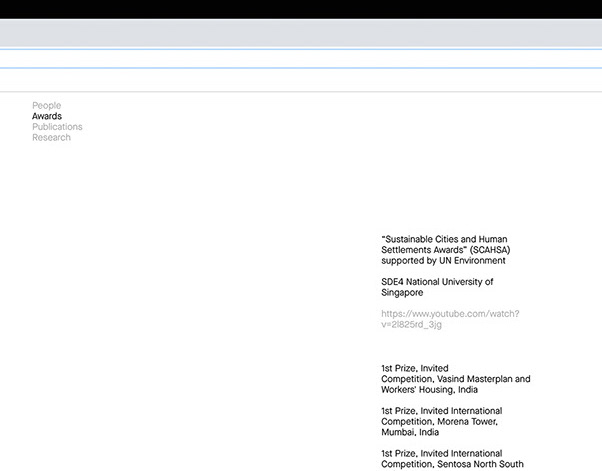The height and width of the screenshot is (471, 602).
Task: Select the Awards navigation item
Action: point(47,116)
